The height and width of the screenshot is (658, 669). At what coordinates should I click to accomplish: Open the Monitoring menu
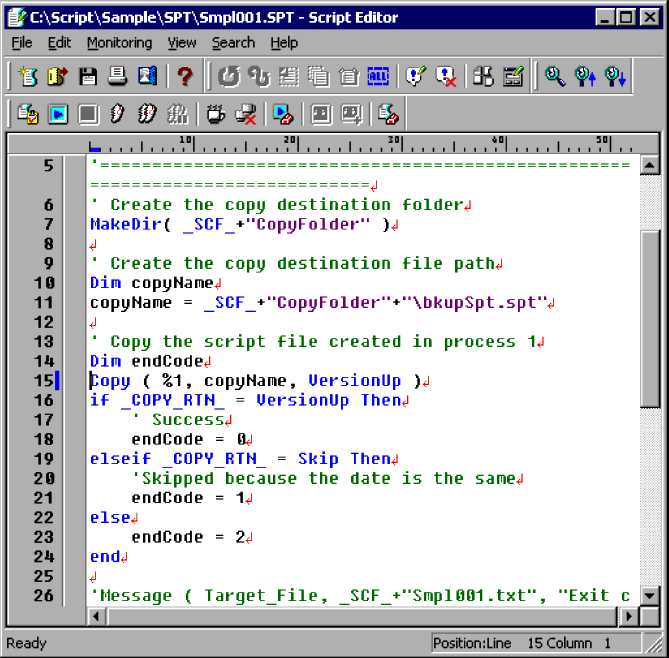pyautogui.click(x=119, y=43)
